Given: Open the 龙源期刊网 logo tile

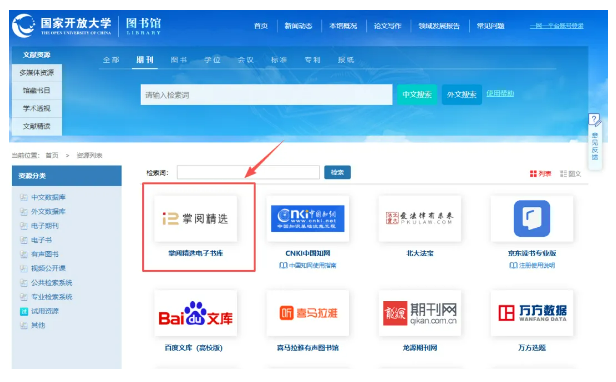Looking at the screenshot, I should point(420,313).
